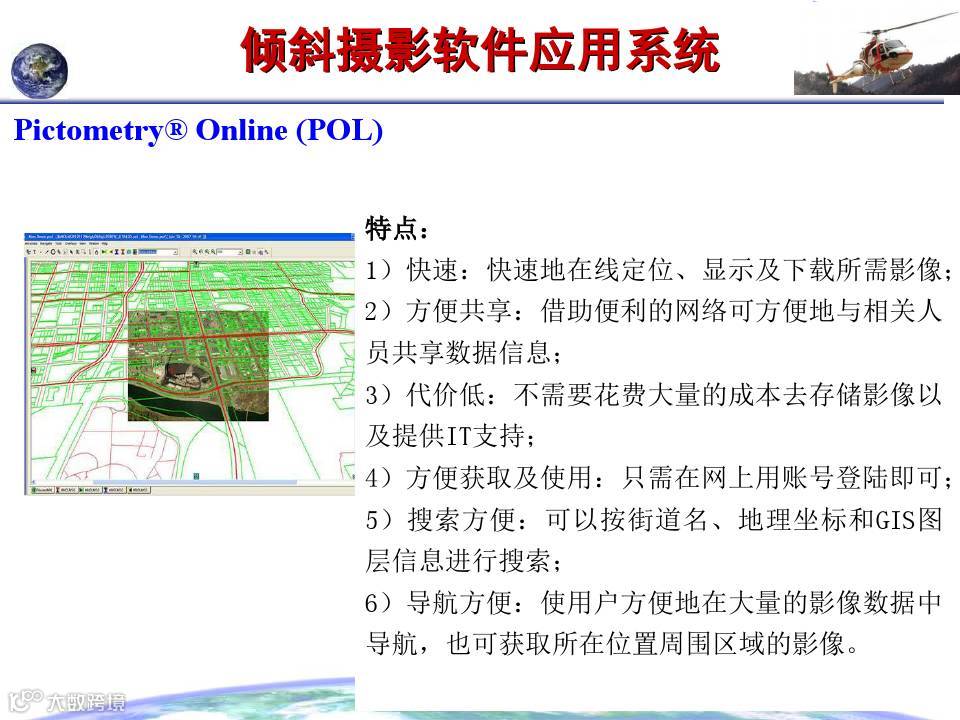Click the line 层信息进行搜索；
960x720 pixels.
click(x=463, y=560)
